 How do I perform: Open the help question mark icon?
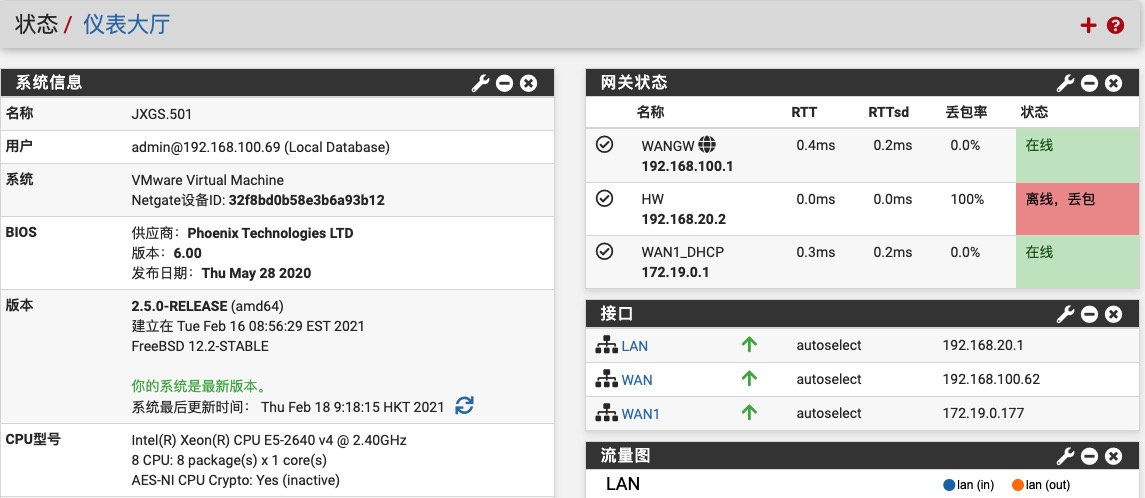tap(1116, 25)
